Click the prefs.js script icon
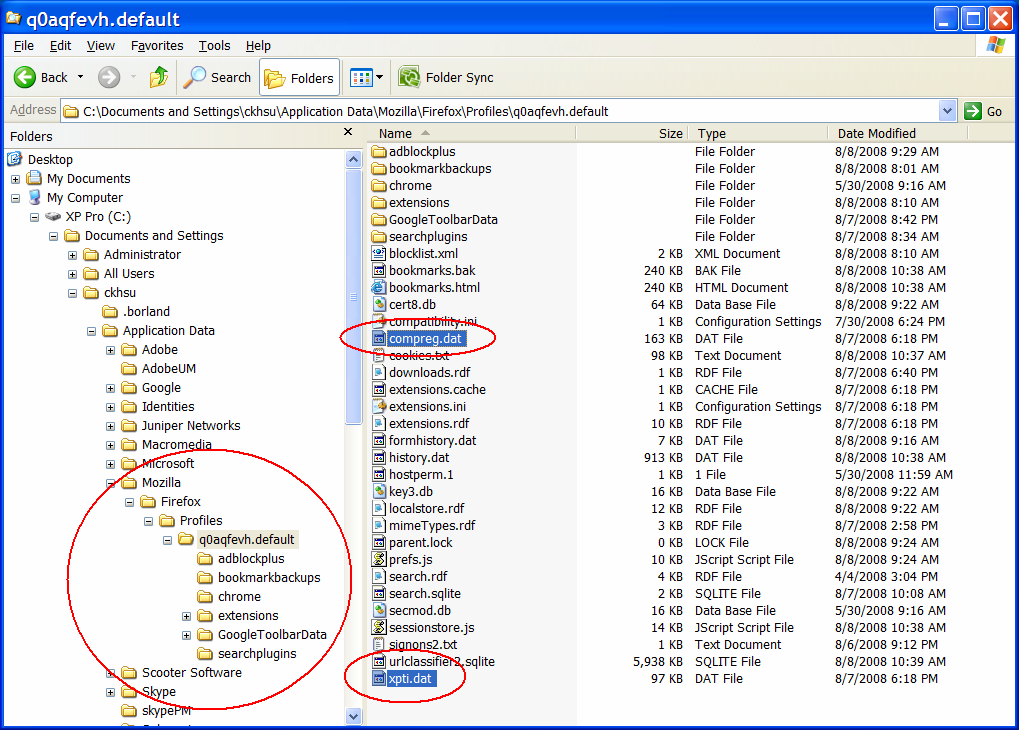Viewport: 1019px width, 730px height. click(x=379, y=559)
